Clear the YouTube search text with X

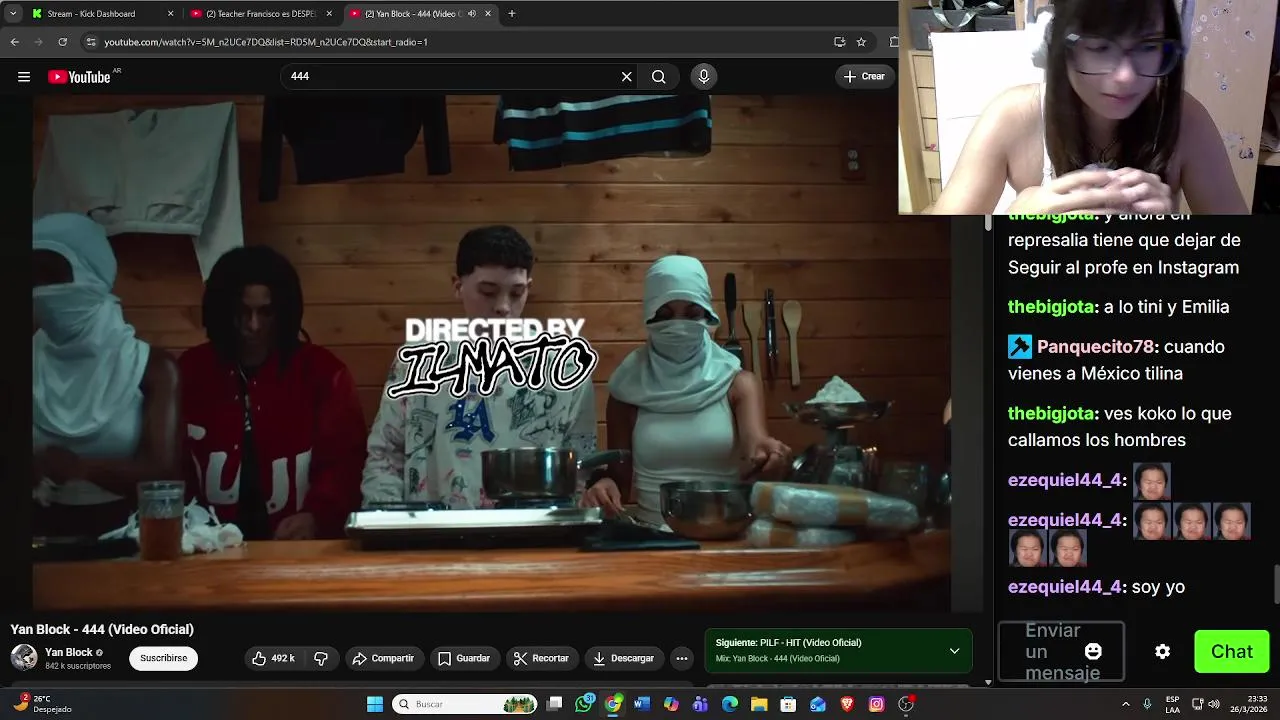click(x=627, y=77)
